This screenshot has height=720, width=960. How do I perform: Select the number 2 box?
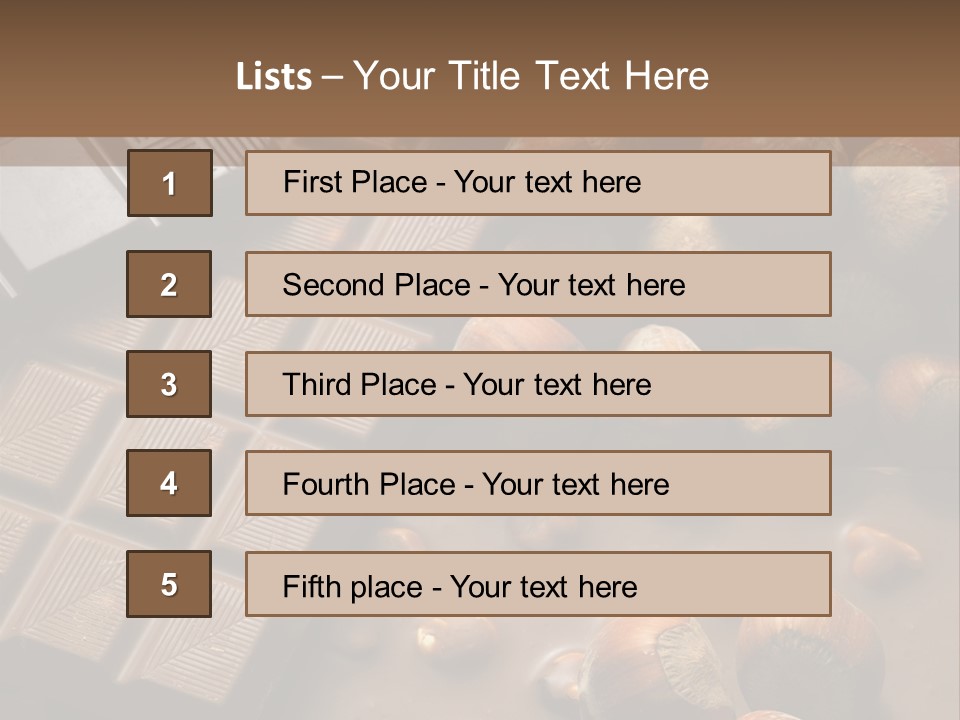point(169,284)
